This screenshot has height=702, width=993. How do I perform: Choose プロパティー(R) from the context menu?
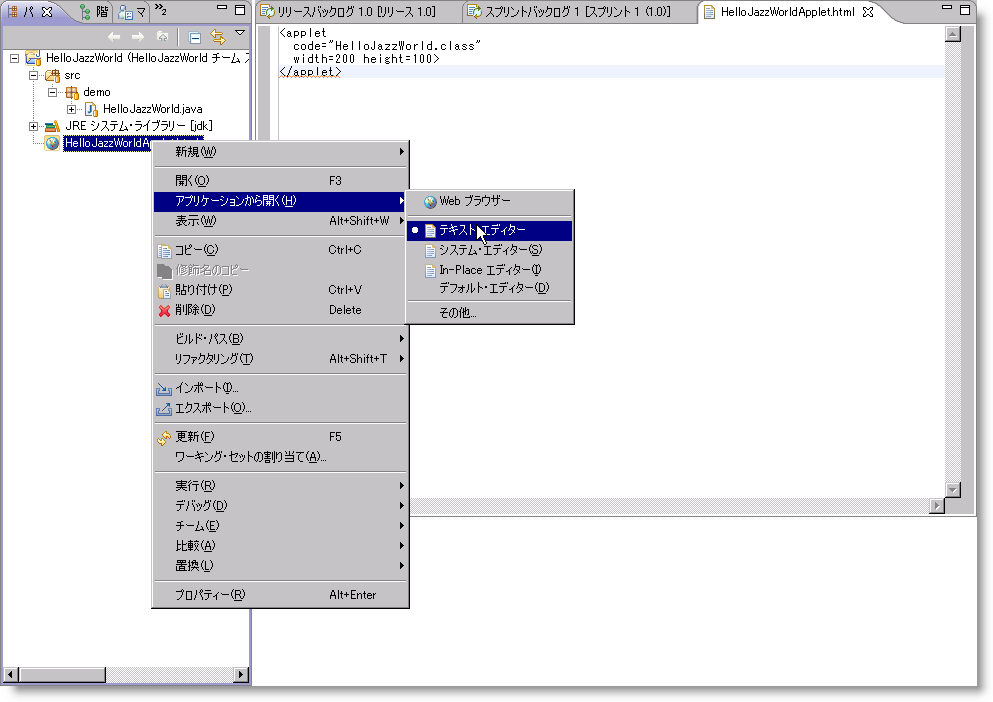[281, 595]
